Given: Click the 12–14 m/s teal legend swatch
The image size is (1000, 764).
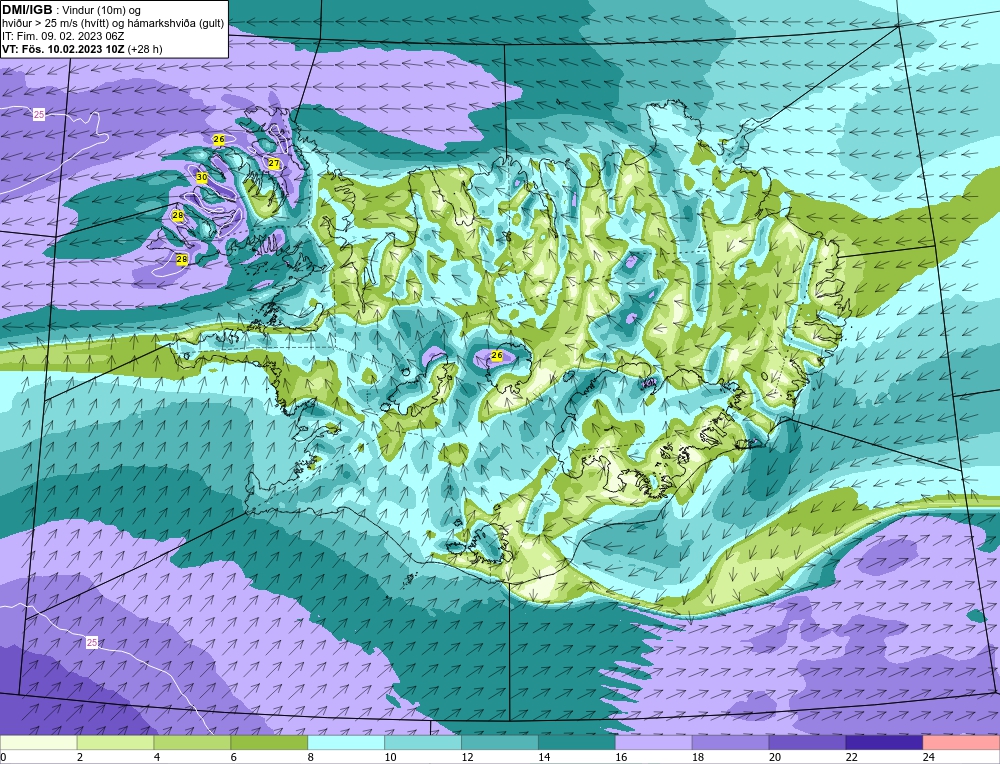Looking at the screenshot, I should click(x=500, y=743).
